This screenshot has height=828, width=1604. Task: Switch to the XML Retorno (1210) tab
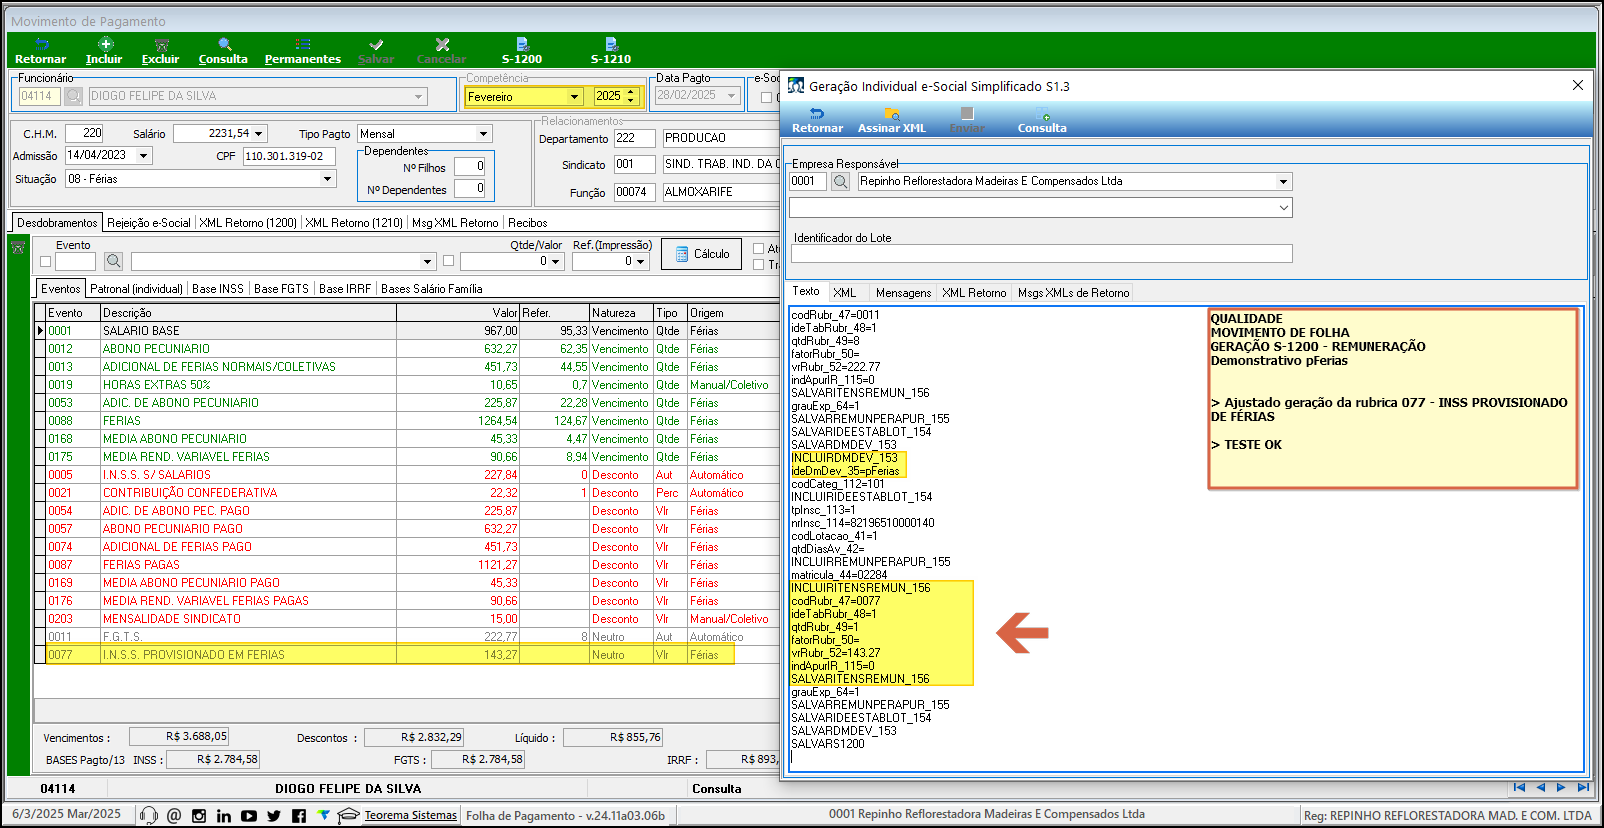pyautogui.click(x=354, y=223)
